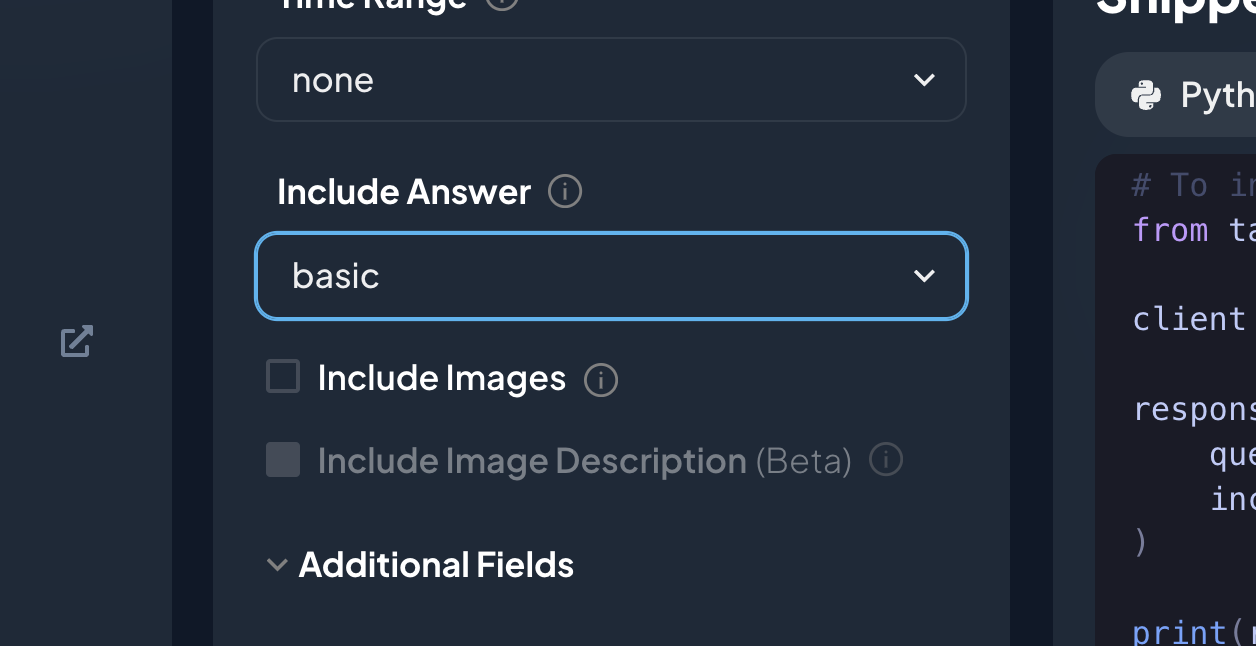1256x646 pixels.
Task: Click the Include Images label text
Action: tap(441, 378)
